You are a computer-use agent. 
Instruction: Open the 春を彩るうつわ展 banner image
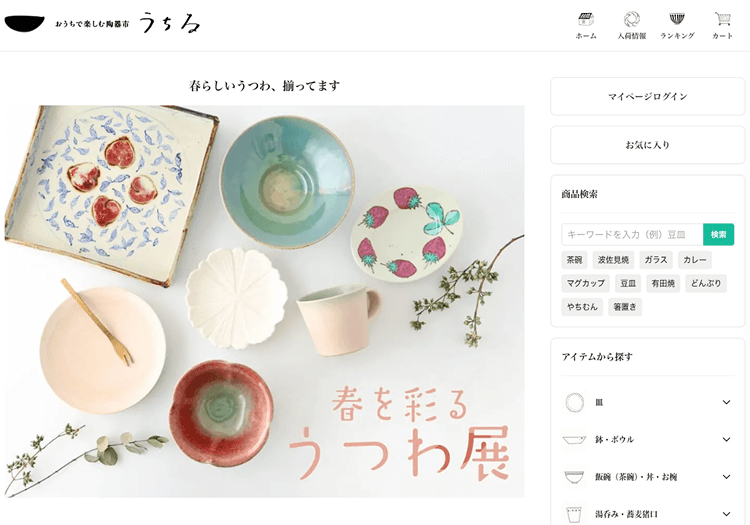265,301
